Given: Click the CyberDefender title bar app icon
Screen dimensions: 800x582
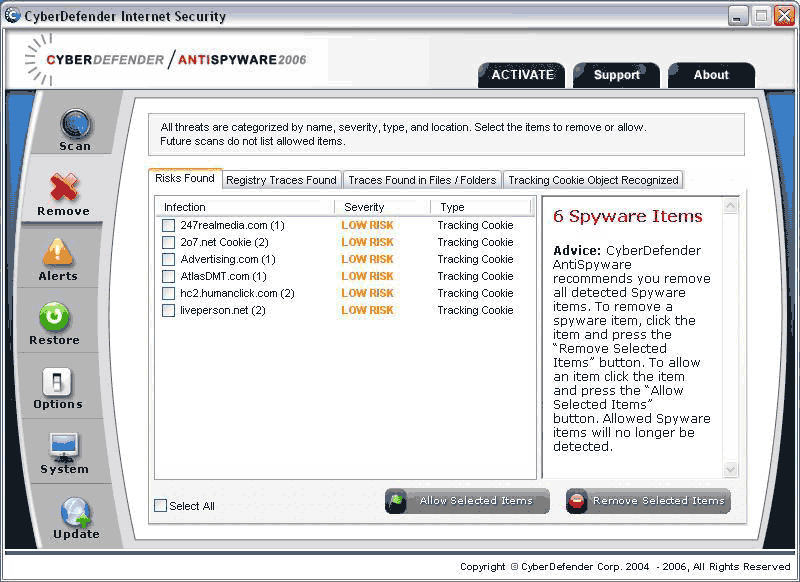Looking at the screenshot, I should (x=13, y=16).
